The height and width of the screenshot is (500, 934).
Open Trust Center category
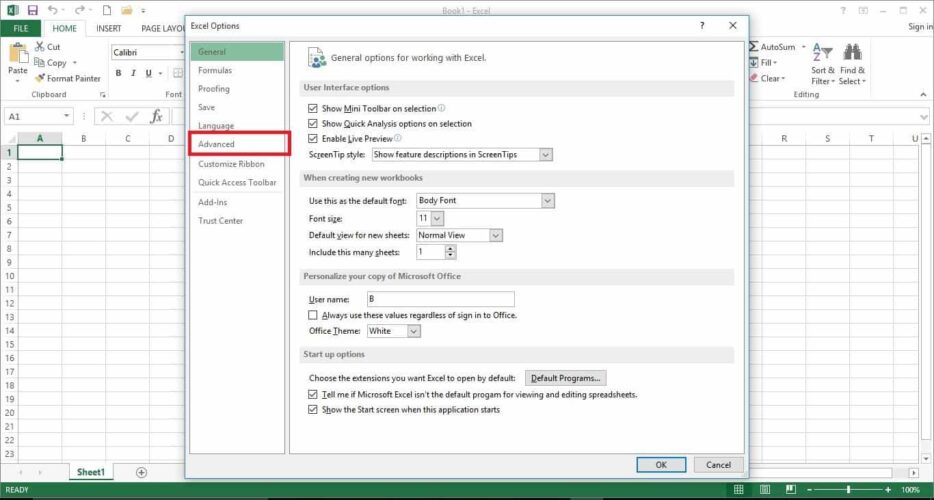point(237,221)
